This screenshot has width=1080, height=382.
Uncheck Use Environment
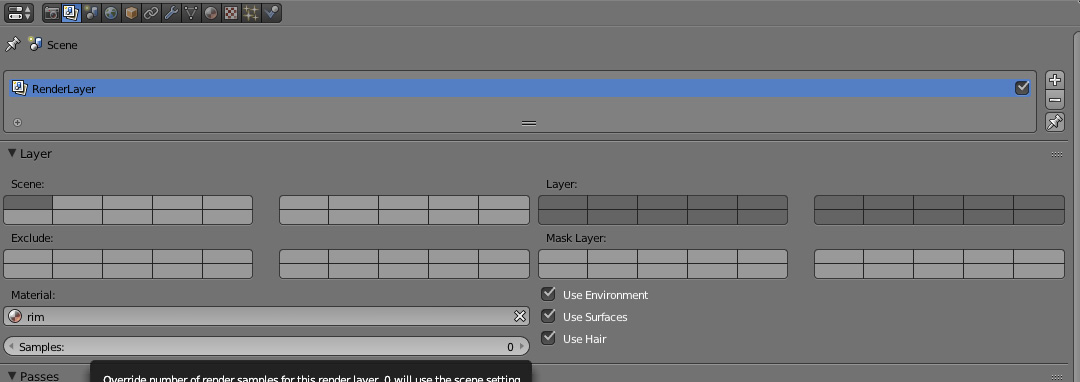548,294
